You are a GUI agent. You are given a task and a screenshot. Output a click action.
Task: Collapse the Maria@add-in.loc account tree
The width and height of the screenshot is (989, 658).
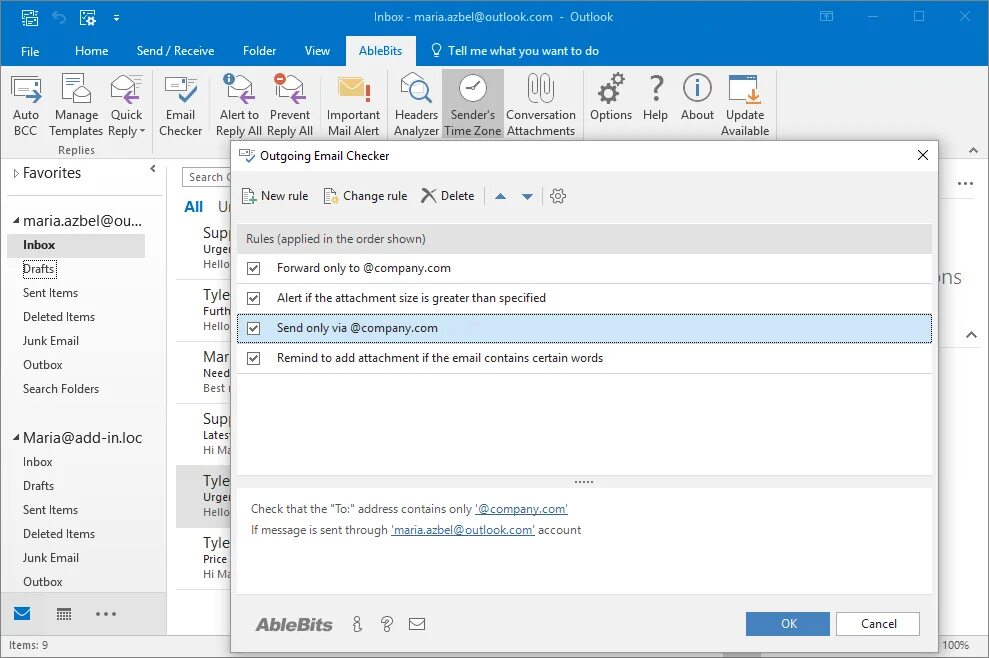click(x=16, y=438)
